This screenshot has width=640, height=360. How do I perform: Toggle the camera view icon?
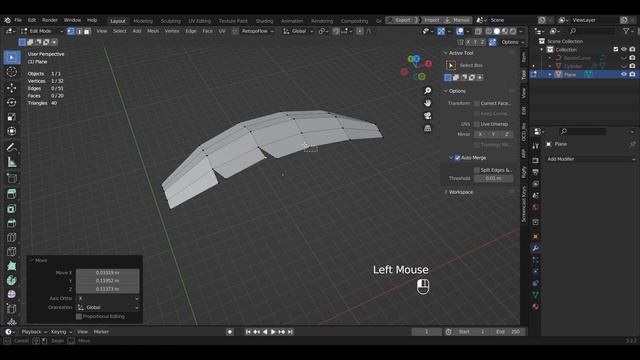click(427, 116)
